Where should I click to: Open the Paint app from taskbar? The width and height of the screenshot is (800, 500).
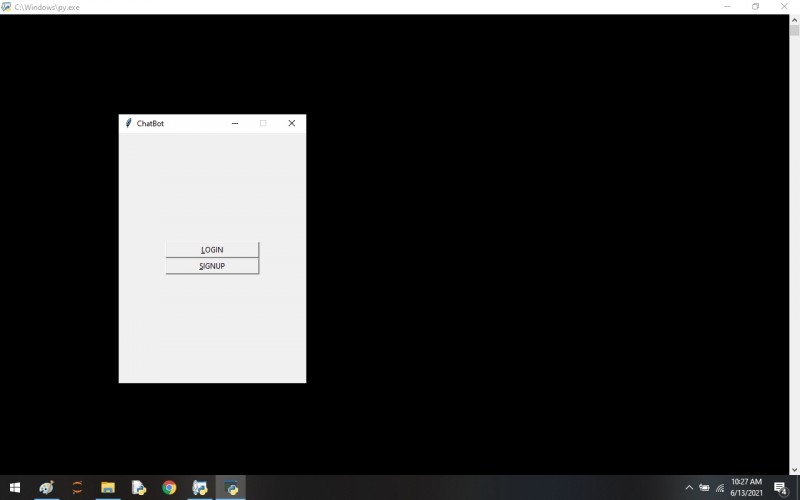click(x=46, y=488)
